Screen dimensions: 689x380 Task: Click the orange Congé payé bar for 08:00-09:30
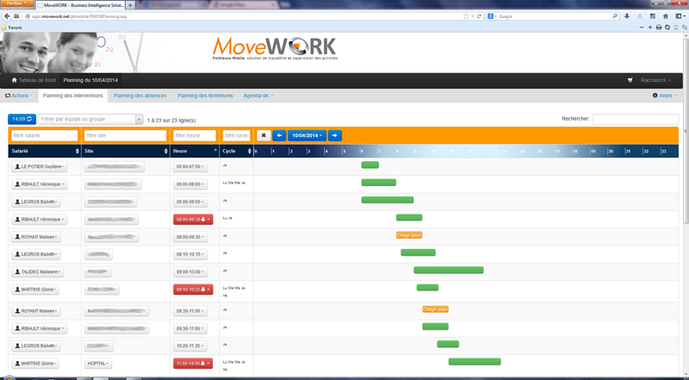point(409,235)
